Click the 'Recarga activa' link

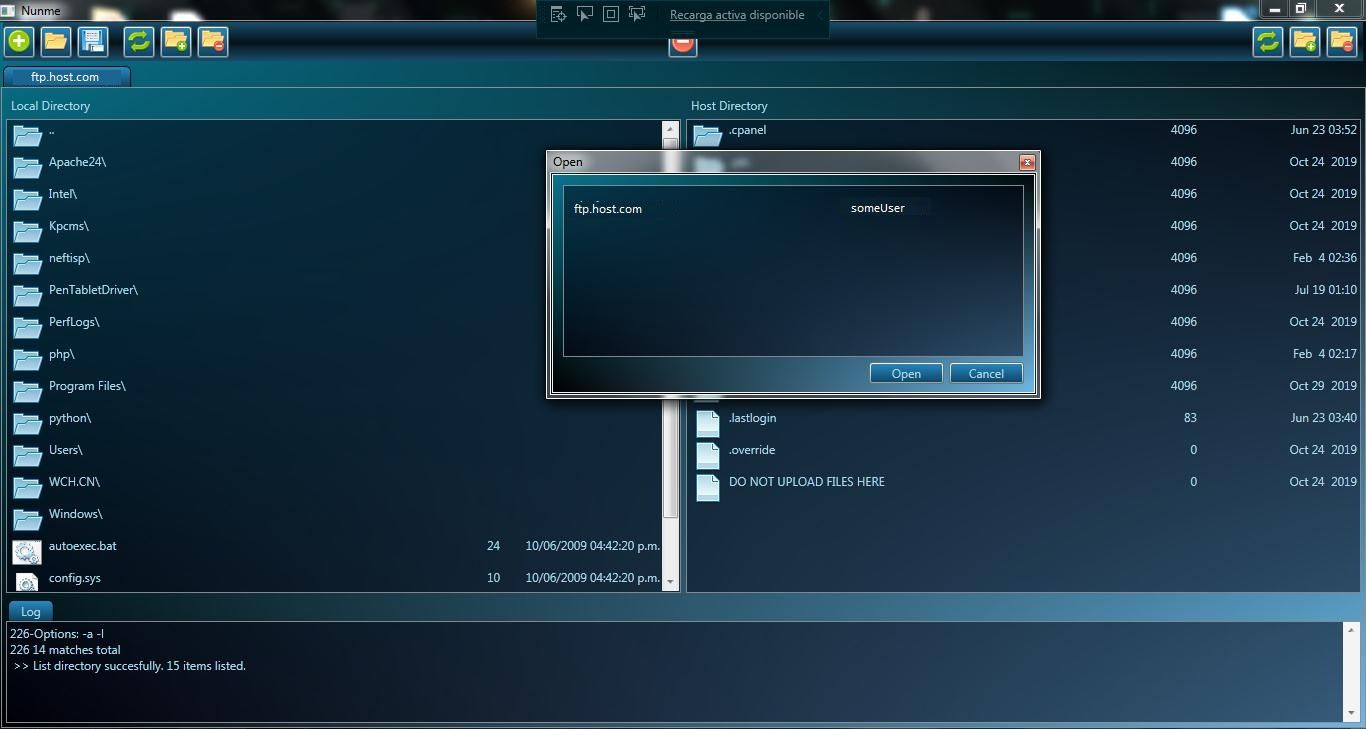click(x=709, y=15)
